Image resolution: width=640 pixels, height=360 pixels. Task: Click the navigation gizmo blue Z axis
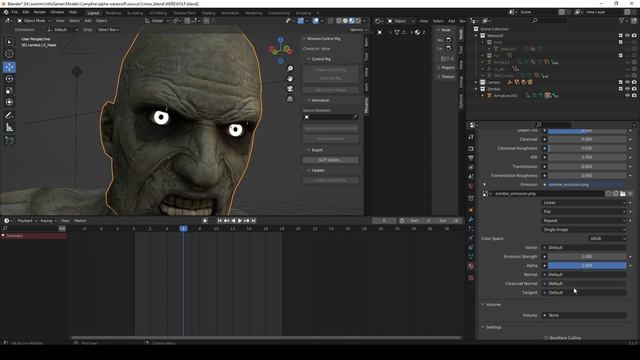(281, 40)
